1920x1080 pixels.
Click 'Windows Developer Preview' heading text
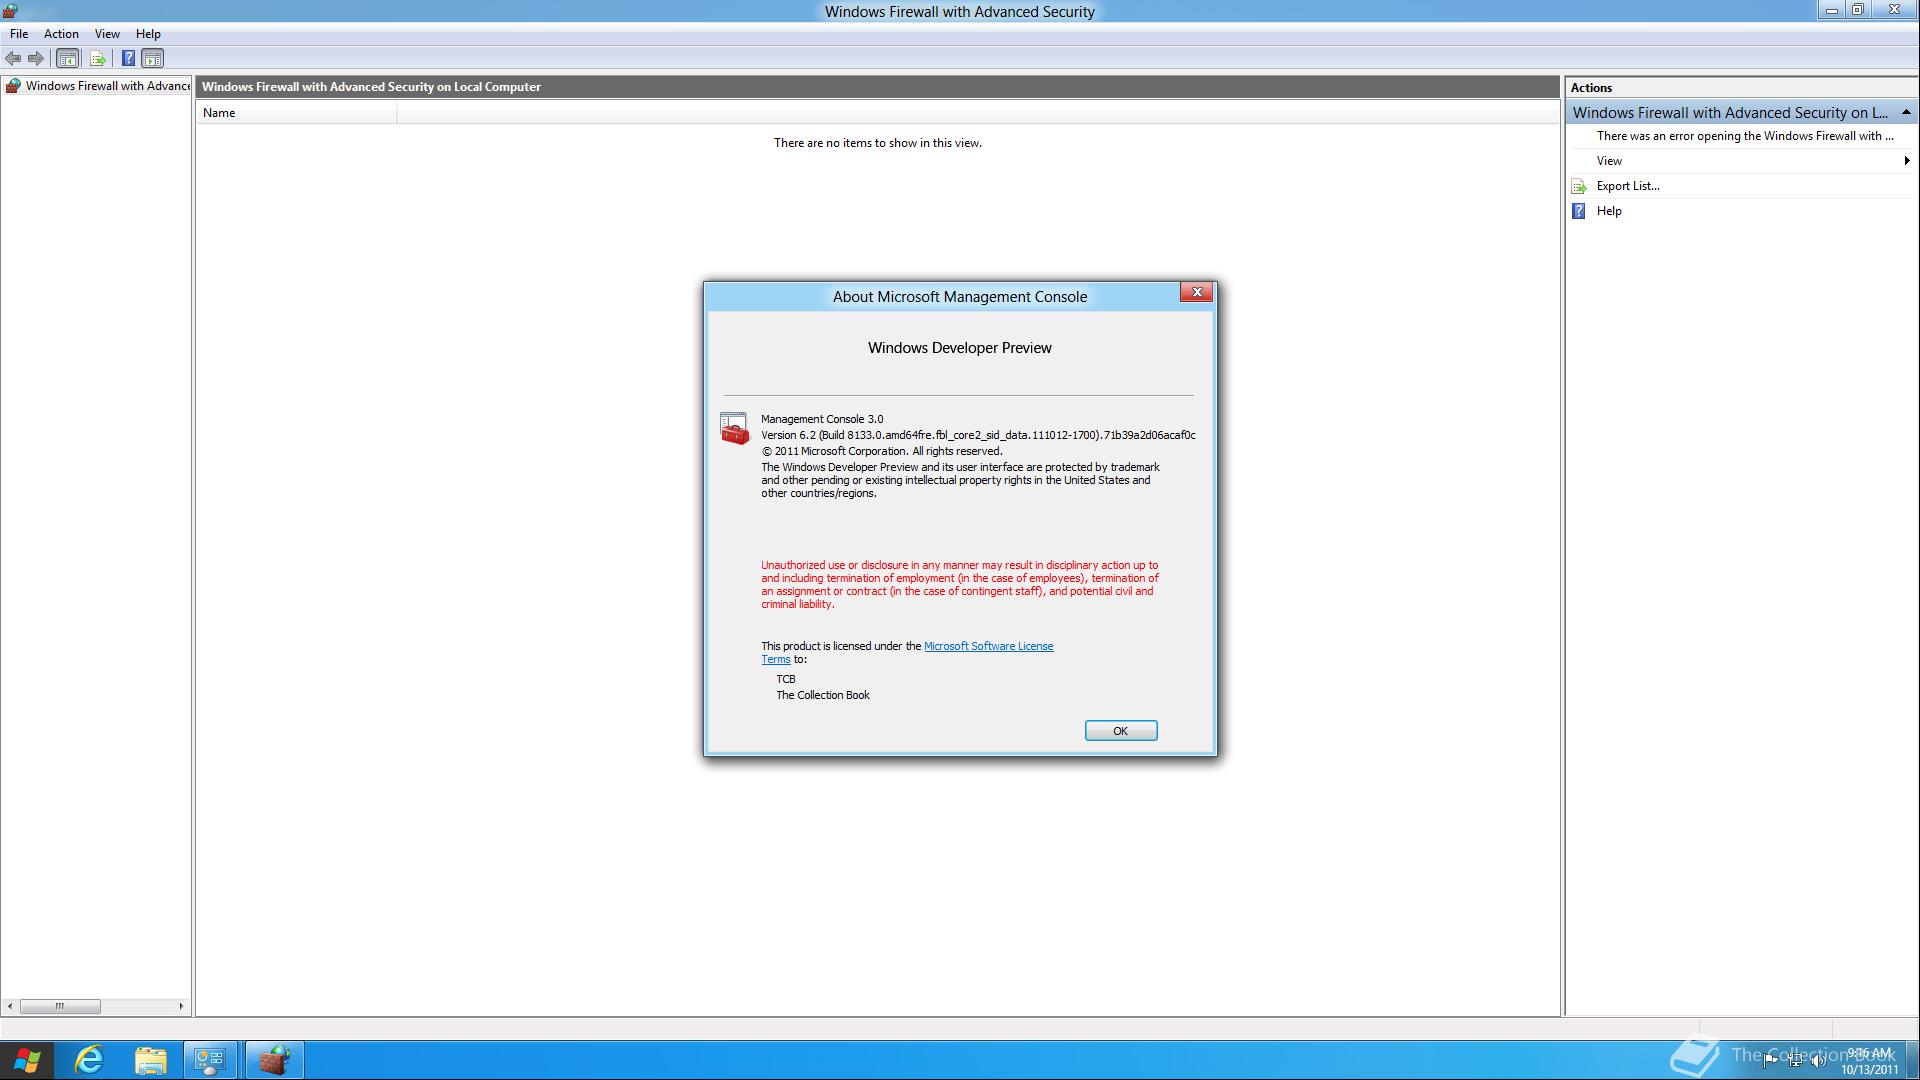click(x=960, y=348)
